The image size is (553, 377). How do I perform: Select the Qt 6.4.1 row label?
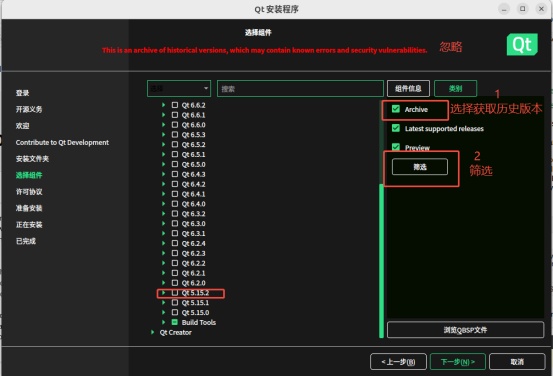tap(193, 194)
